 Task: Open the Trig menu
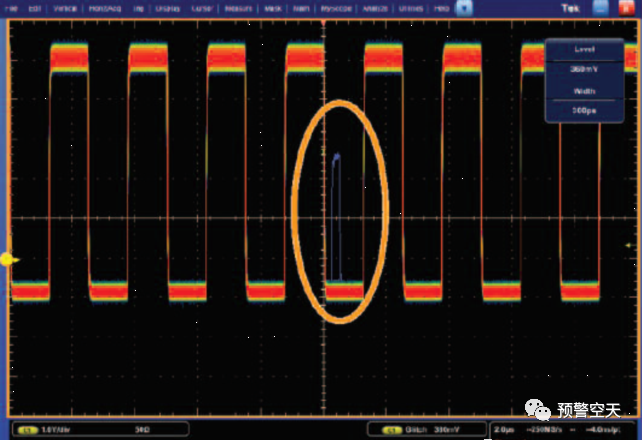(138, 8)
